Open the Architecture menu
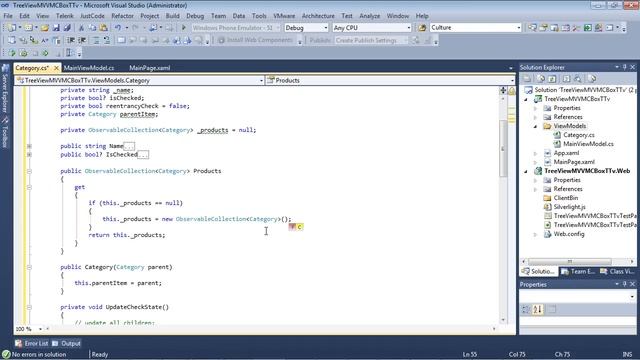640x360 pixels. [x=318, y=16]
